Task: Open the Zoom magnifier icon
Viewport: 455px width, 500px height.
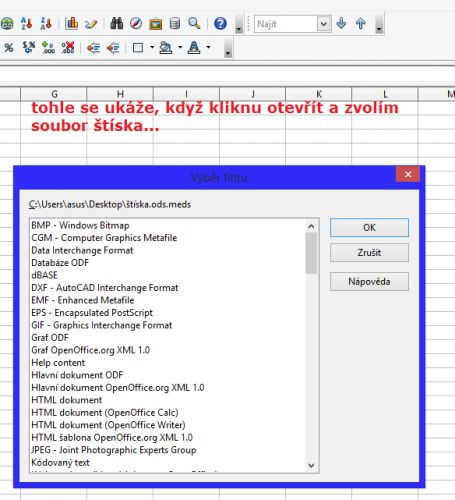Action: 194,24
